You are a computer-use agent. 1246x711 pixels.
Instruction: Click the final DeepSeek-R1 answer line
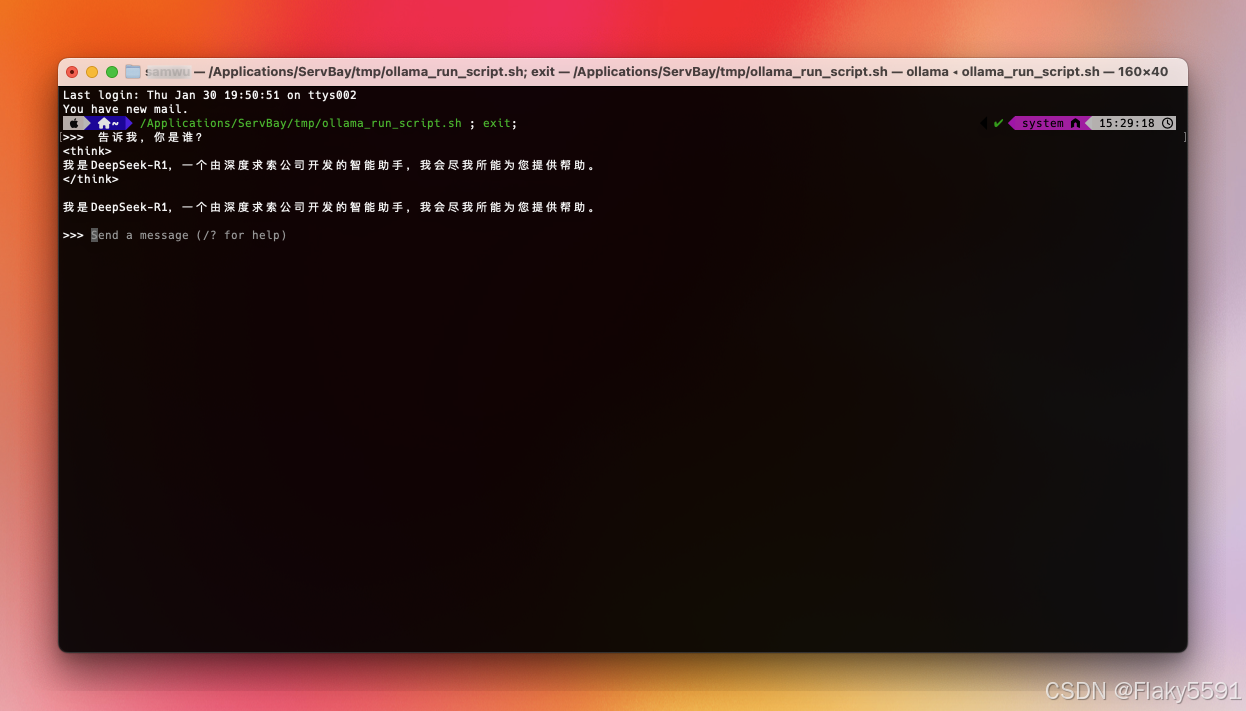click(330, 207)
